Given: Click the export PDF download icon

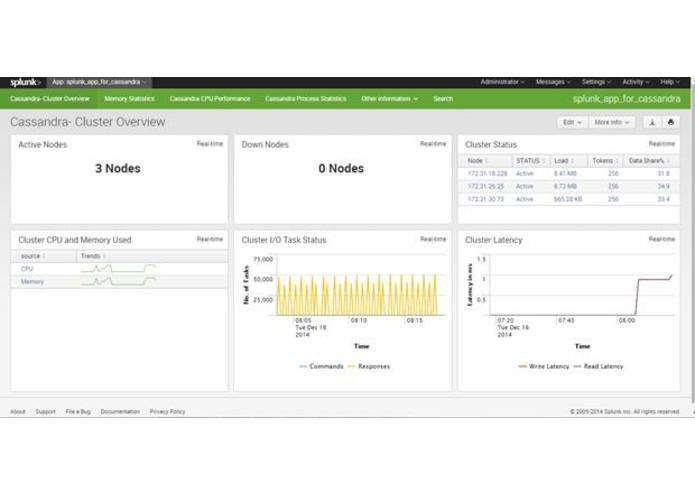Looking at the screenshot, I should [652, 122].
